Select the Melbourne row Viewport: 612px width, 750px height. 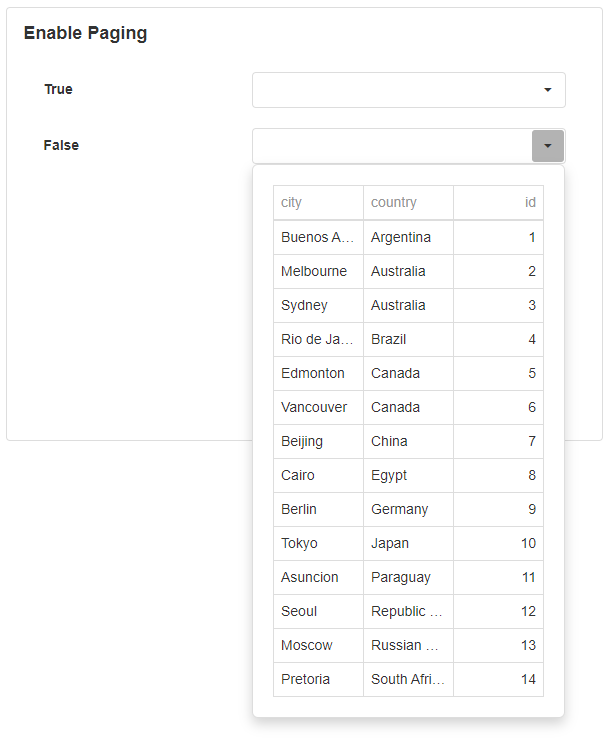(315, 271)
